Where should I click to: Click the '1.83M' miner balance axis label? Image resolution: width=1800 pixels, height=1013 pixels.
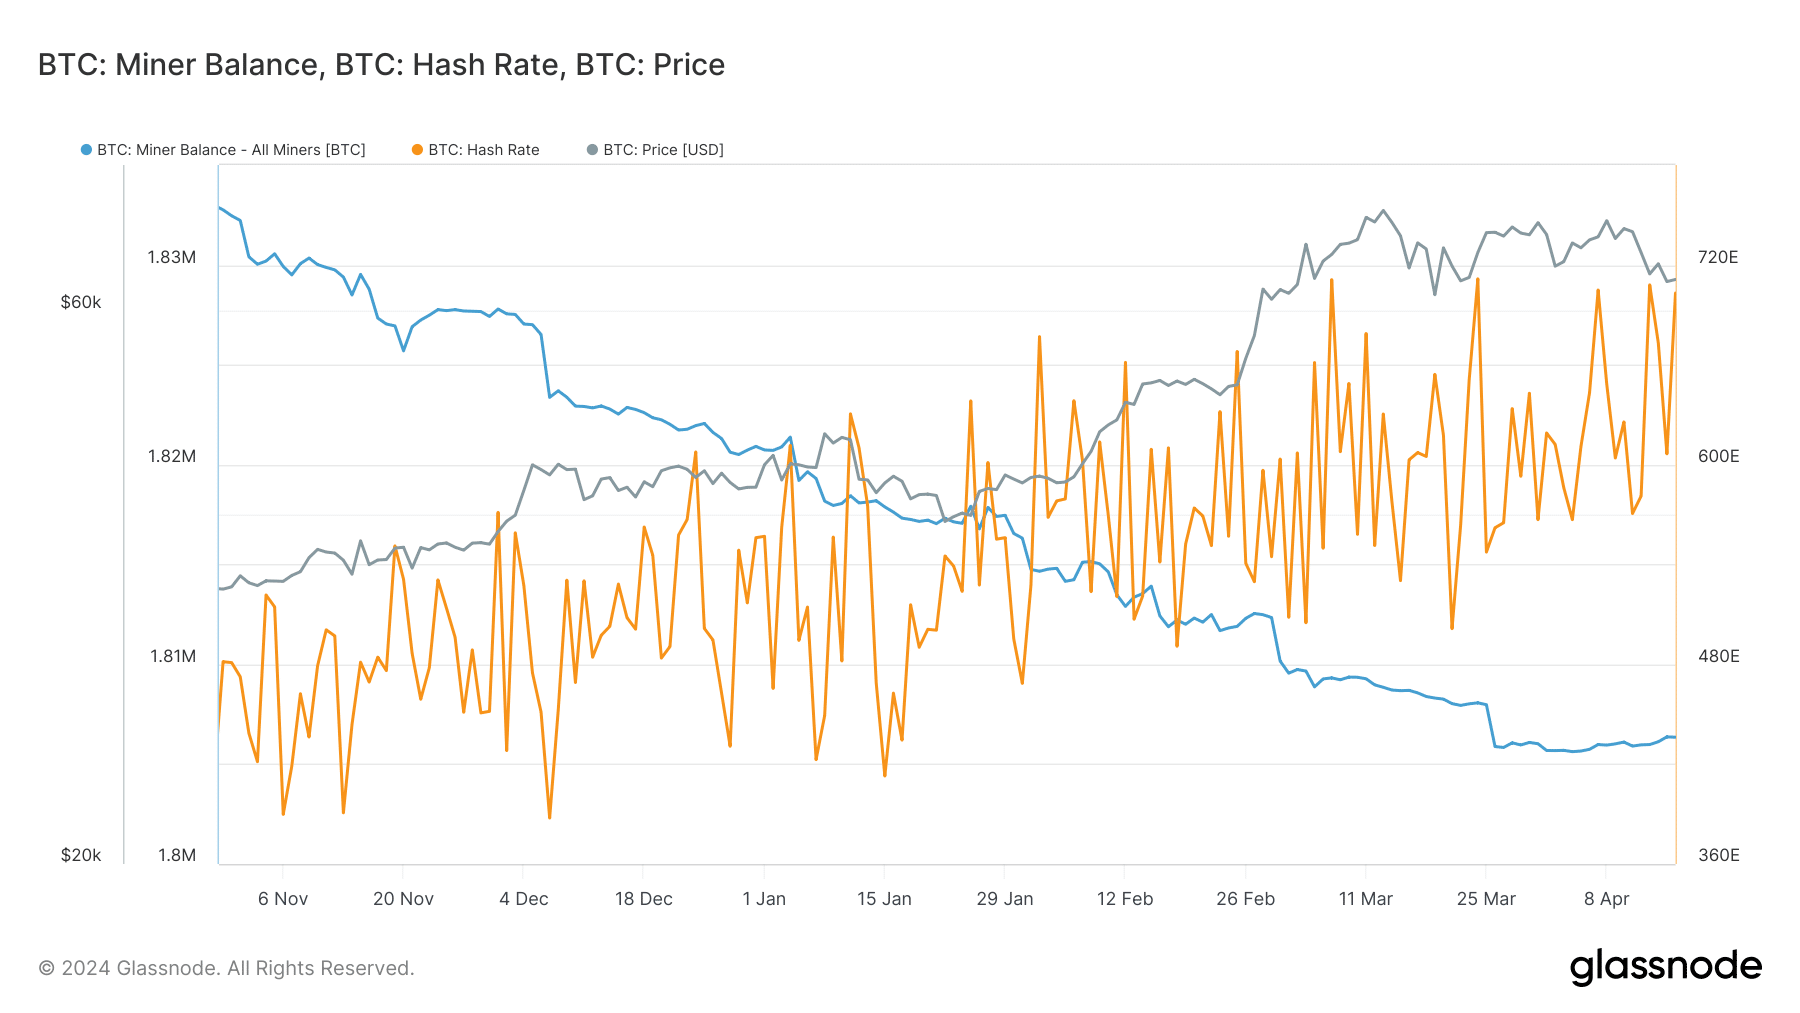(172, 258)
